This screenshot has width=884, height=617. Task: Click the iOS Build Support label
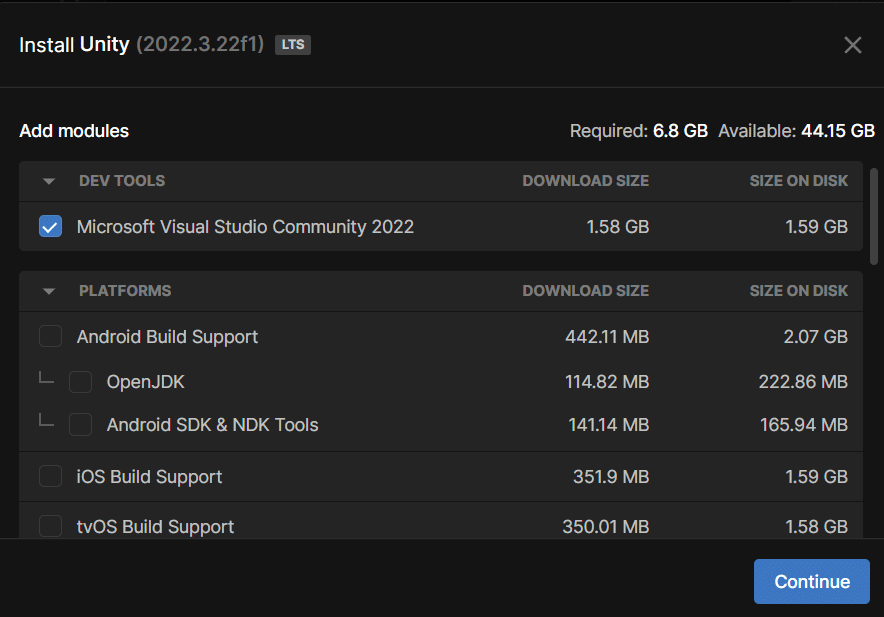pyautogui.click(x=149, y=477)
